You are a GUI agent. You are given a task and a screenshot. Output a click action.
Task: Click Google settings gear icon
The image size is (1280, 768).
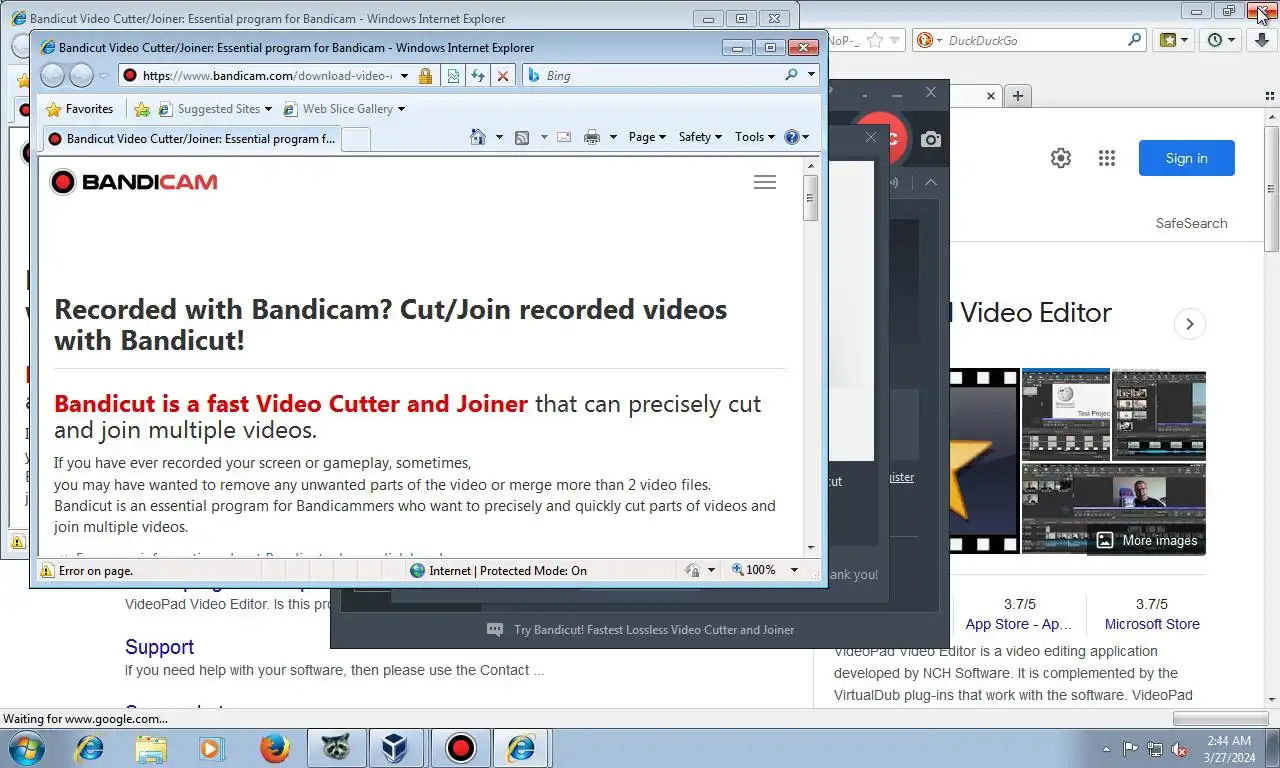(x=1061, y=158)
